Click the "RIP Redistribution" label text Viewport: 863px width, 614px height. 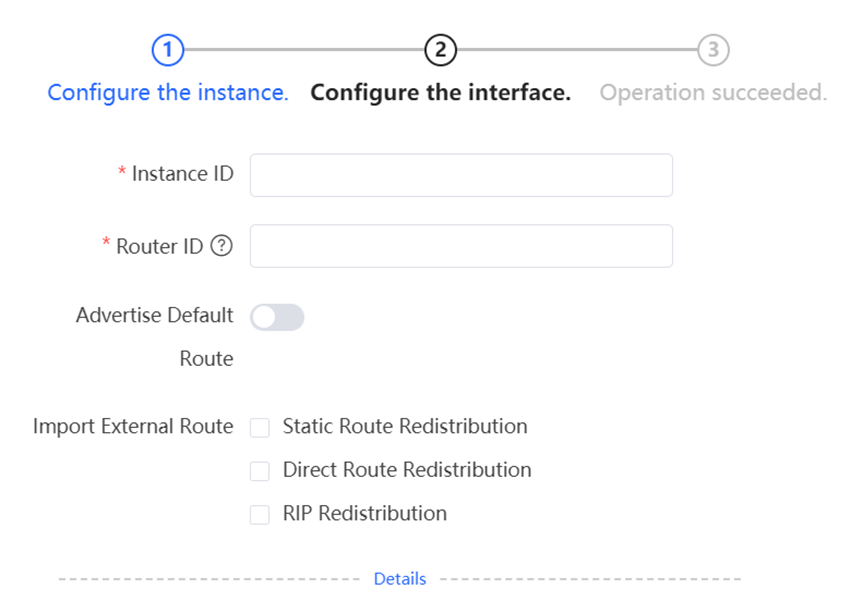click(364, 513)
